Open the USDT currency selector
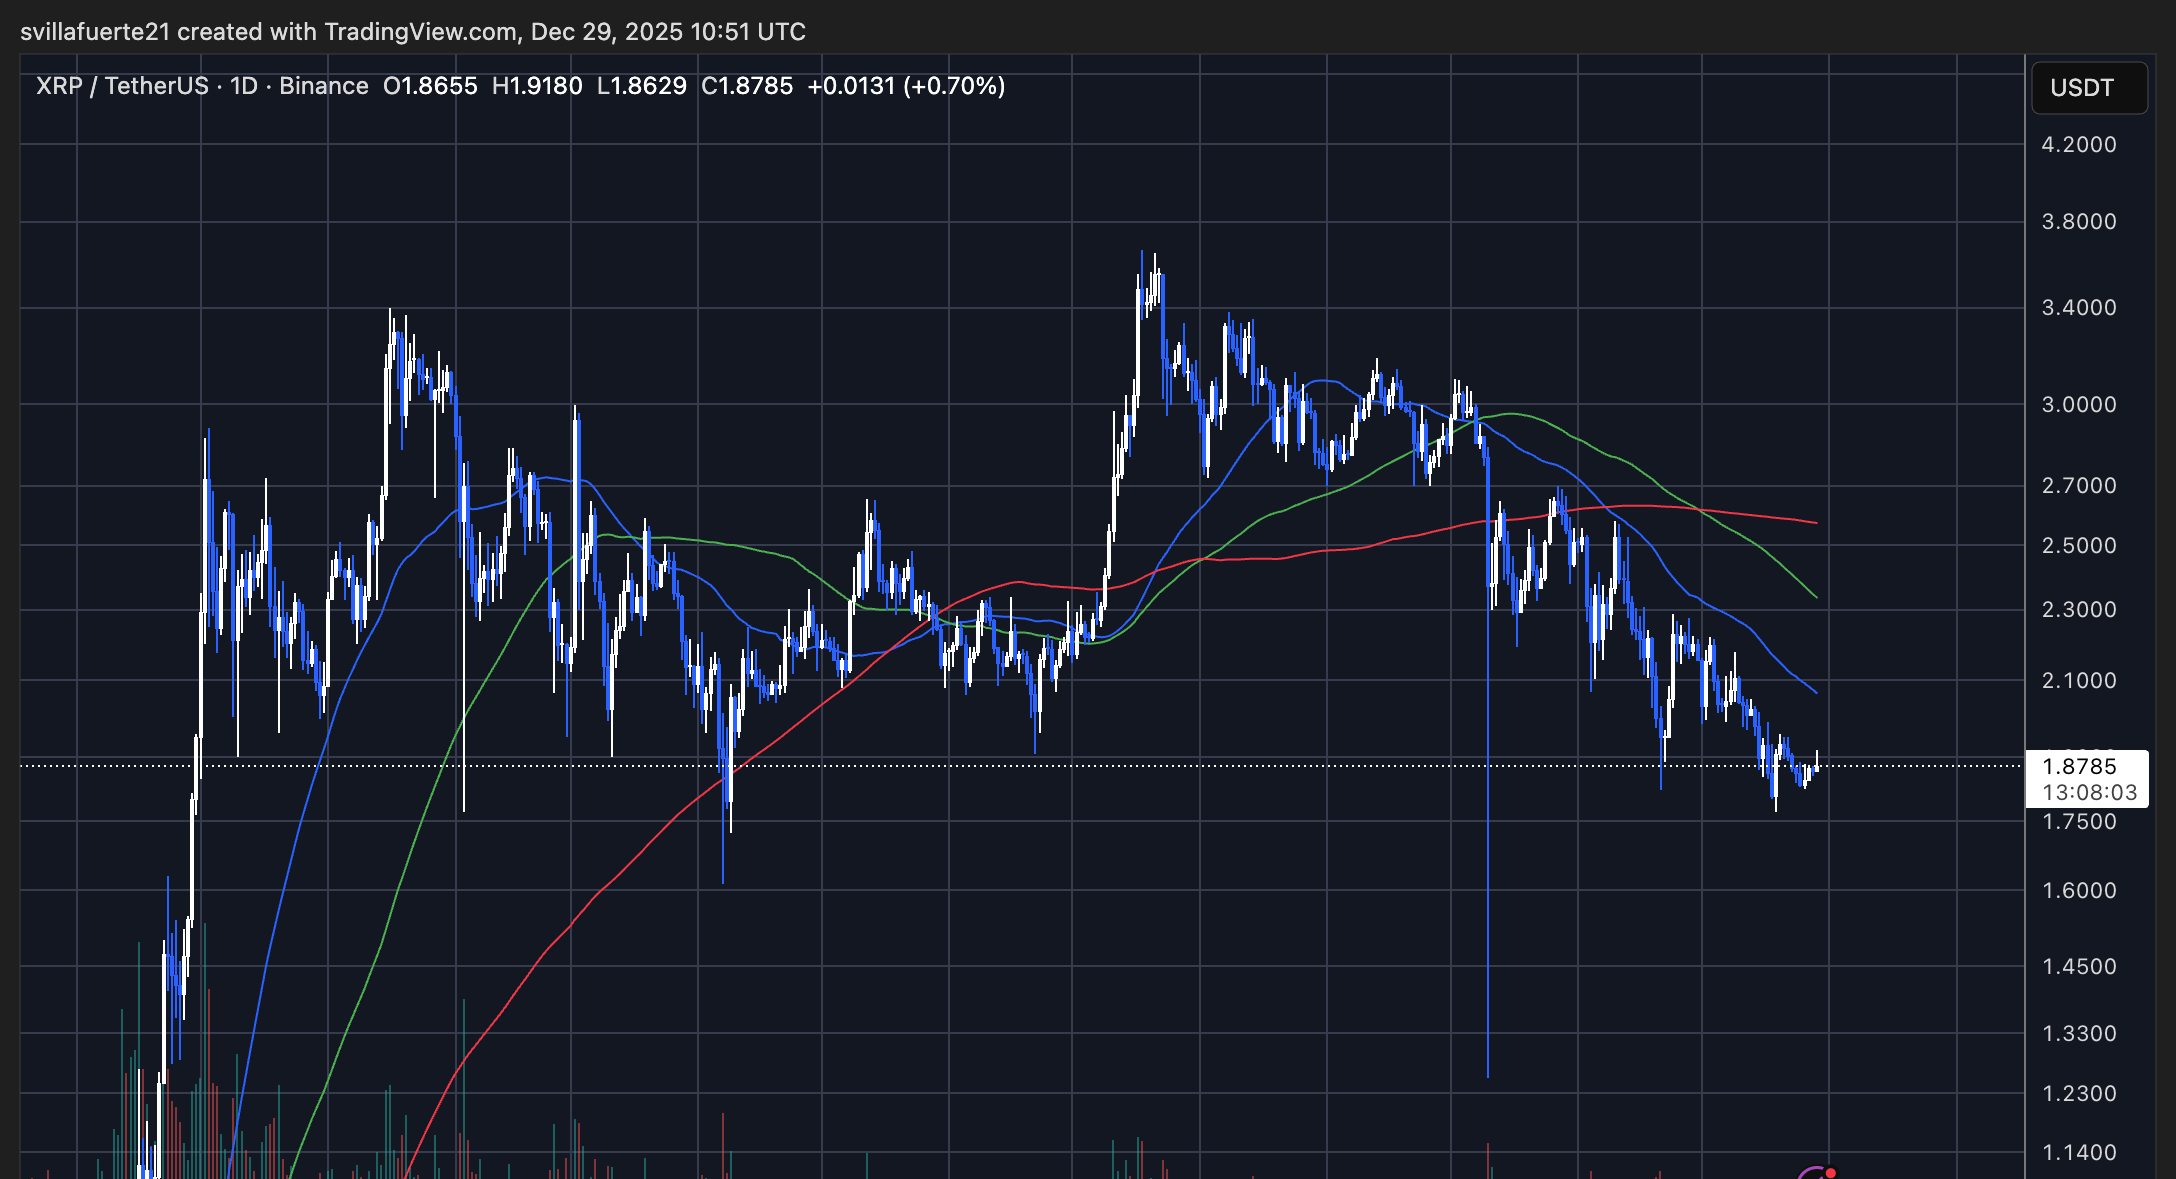 pos(2088,88)
